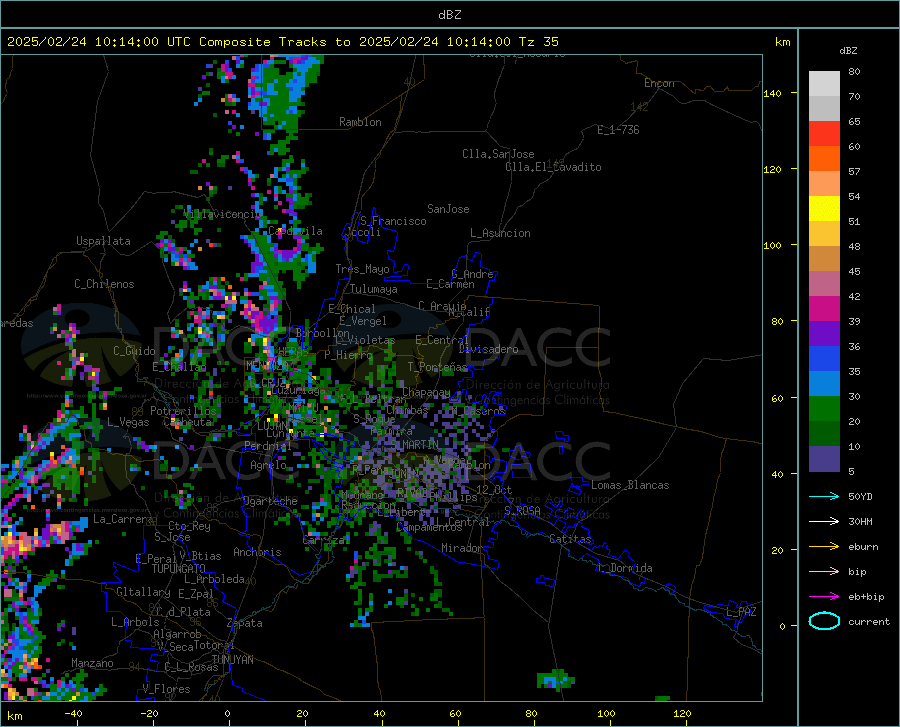This screenshot has height=727, width=900.
Task: Click the Divisadero map label
Action: click(x=488, y=349)
